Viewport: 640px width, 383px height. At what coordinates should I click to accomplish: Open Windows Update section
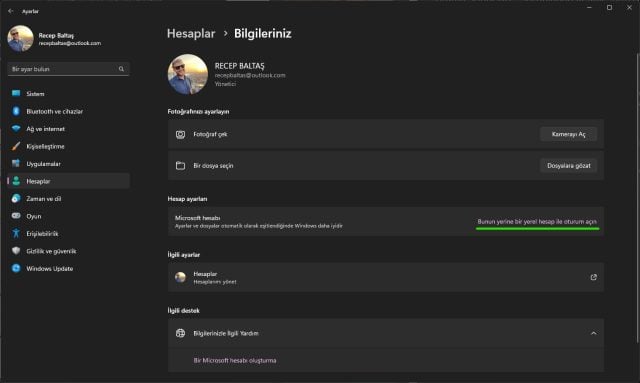click(69, 268)
